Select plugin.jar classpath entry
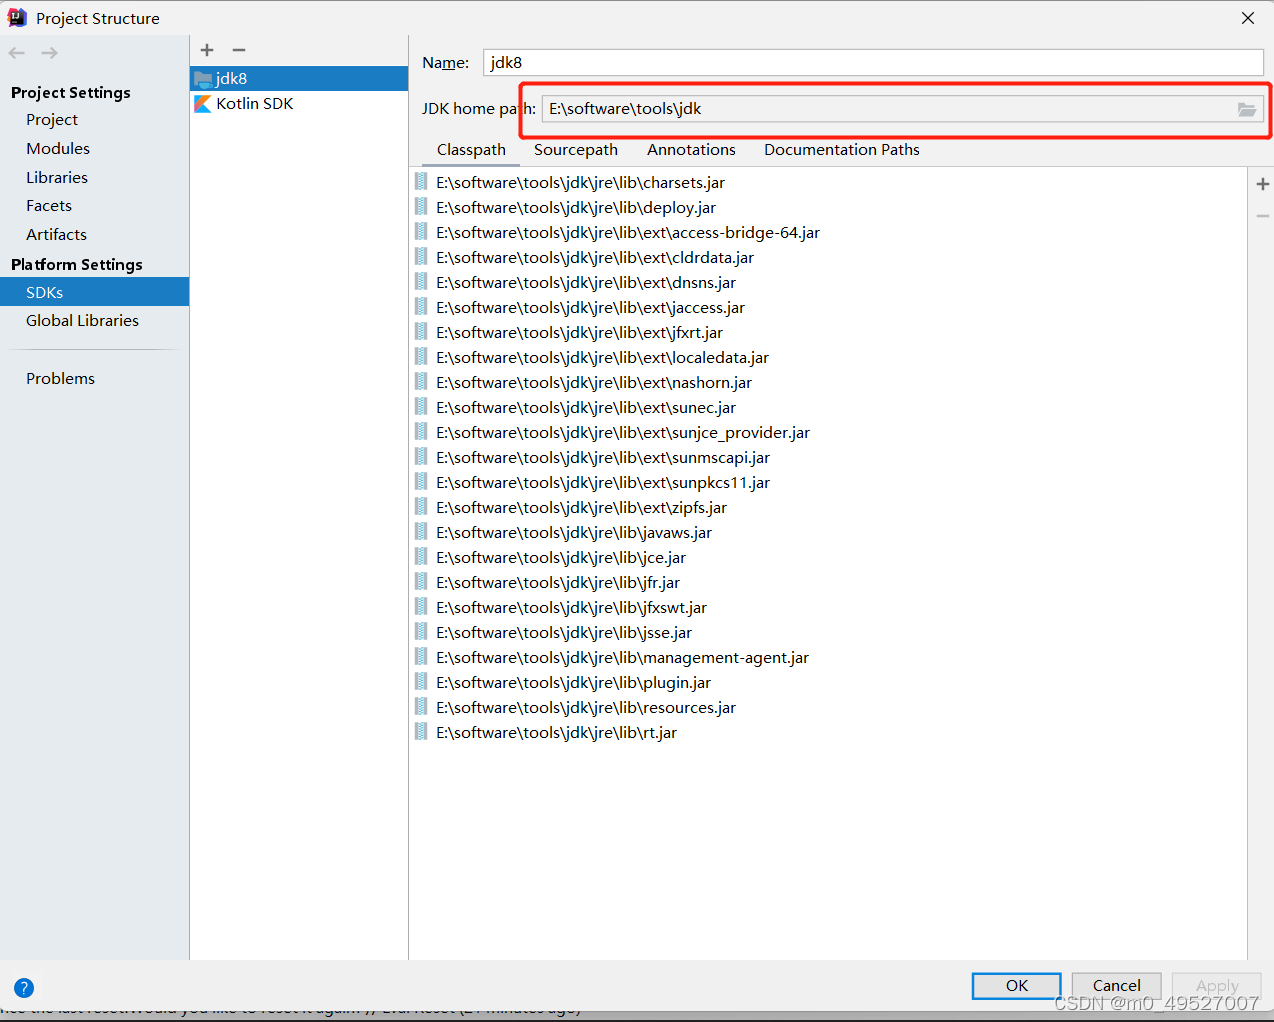 coord(573,683)
